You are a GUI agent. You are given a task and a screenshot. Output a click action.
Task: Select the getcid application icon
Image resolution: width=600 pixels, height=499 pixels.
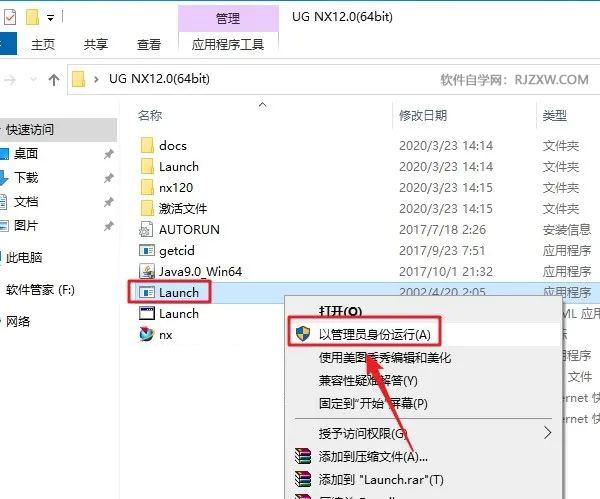click(x=147, y=250)
